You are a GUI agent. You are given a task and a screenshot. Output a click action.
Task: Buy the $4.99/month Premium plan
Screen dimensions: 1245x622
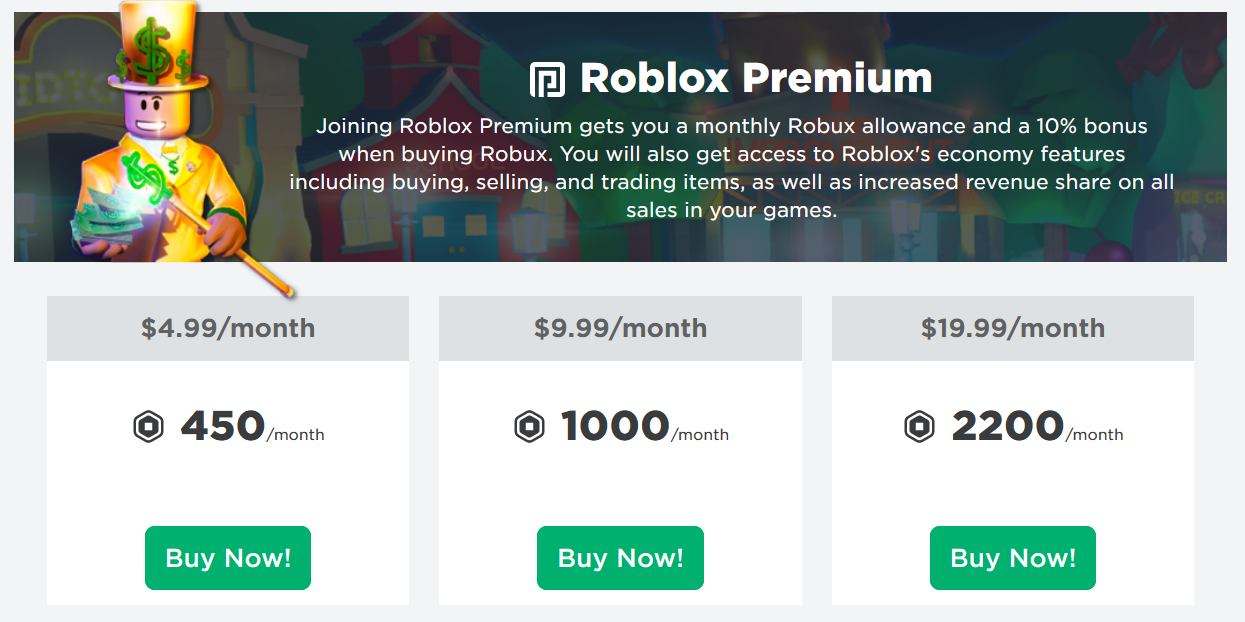pos(228,558)
